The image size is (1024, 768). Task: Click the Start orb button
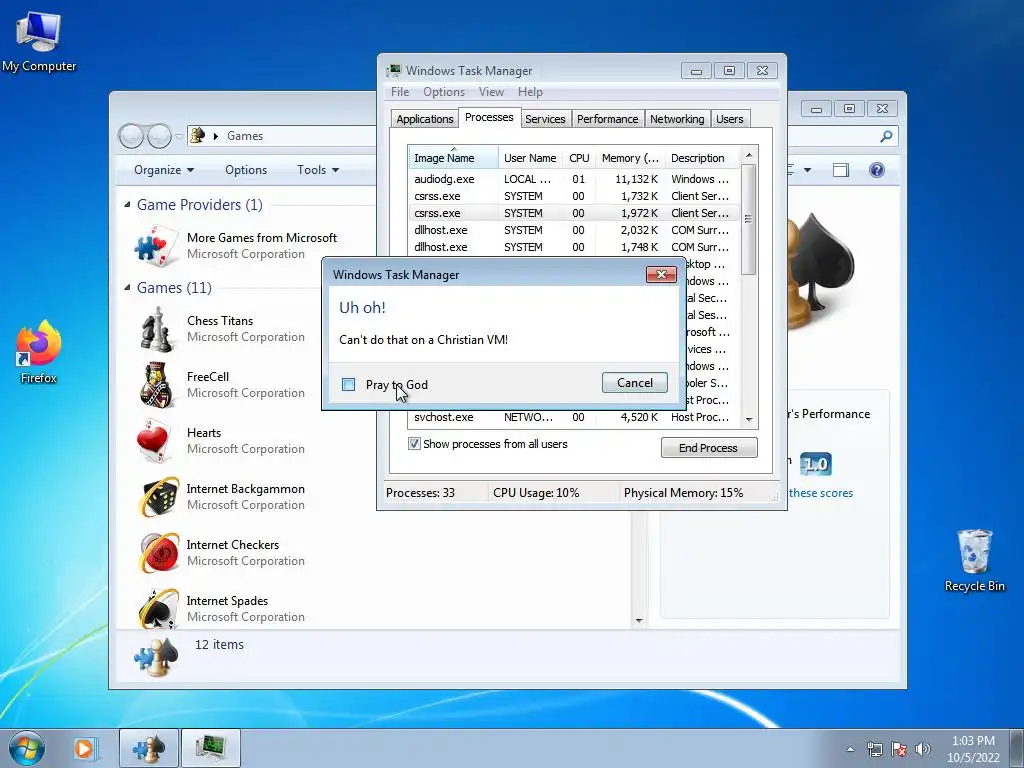pos(27,748)
